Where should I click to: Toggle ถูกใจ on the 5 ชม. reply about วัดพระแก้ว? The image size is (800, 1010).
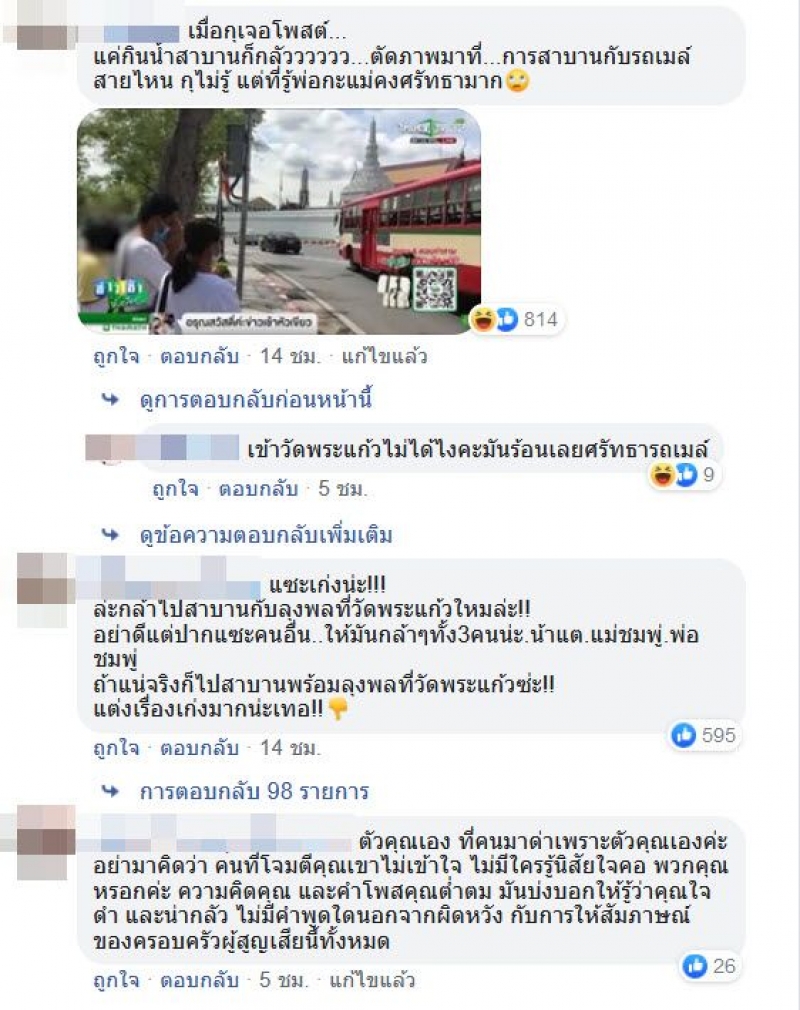pyautogui.click(x=175, y=489)
